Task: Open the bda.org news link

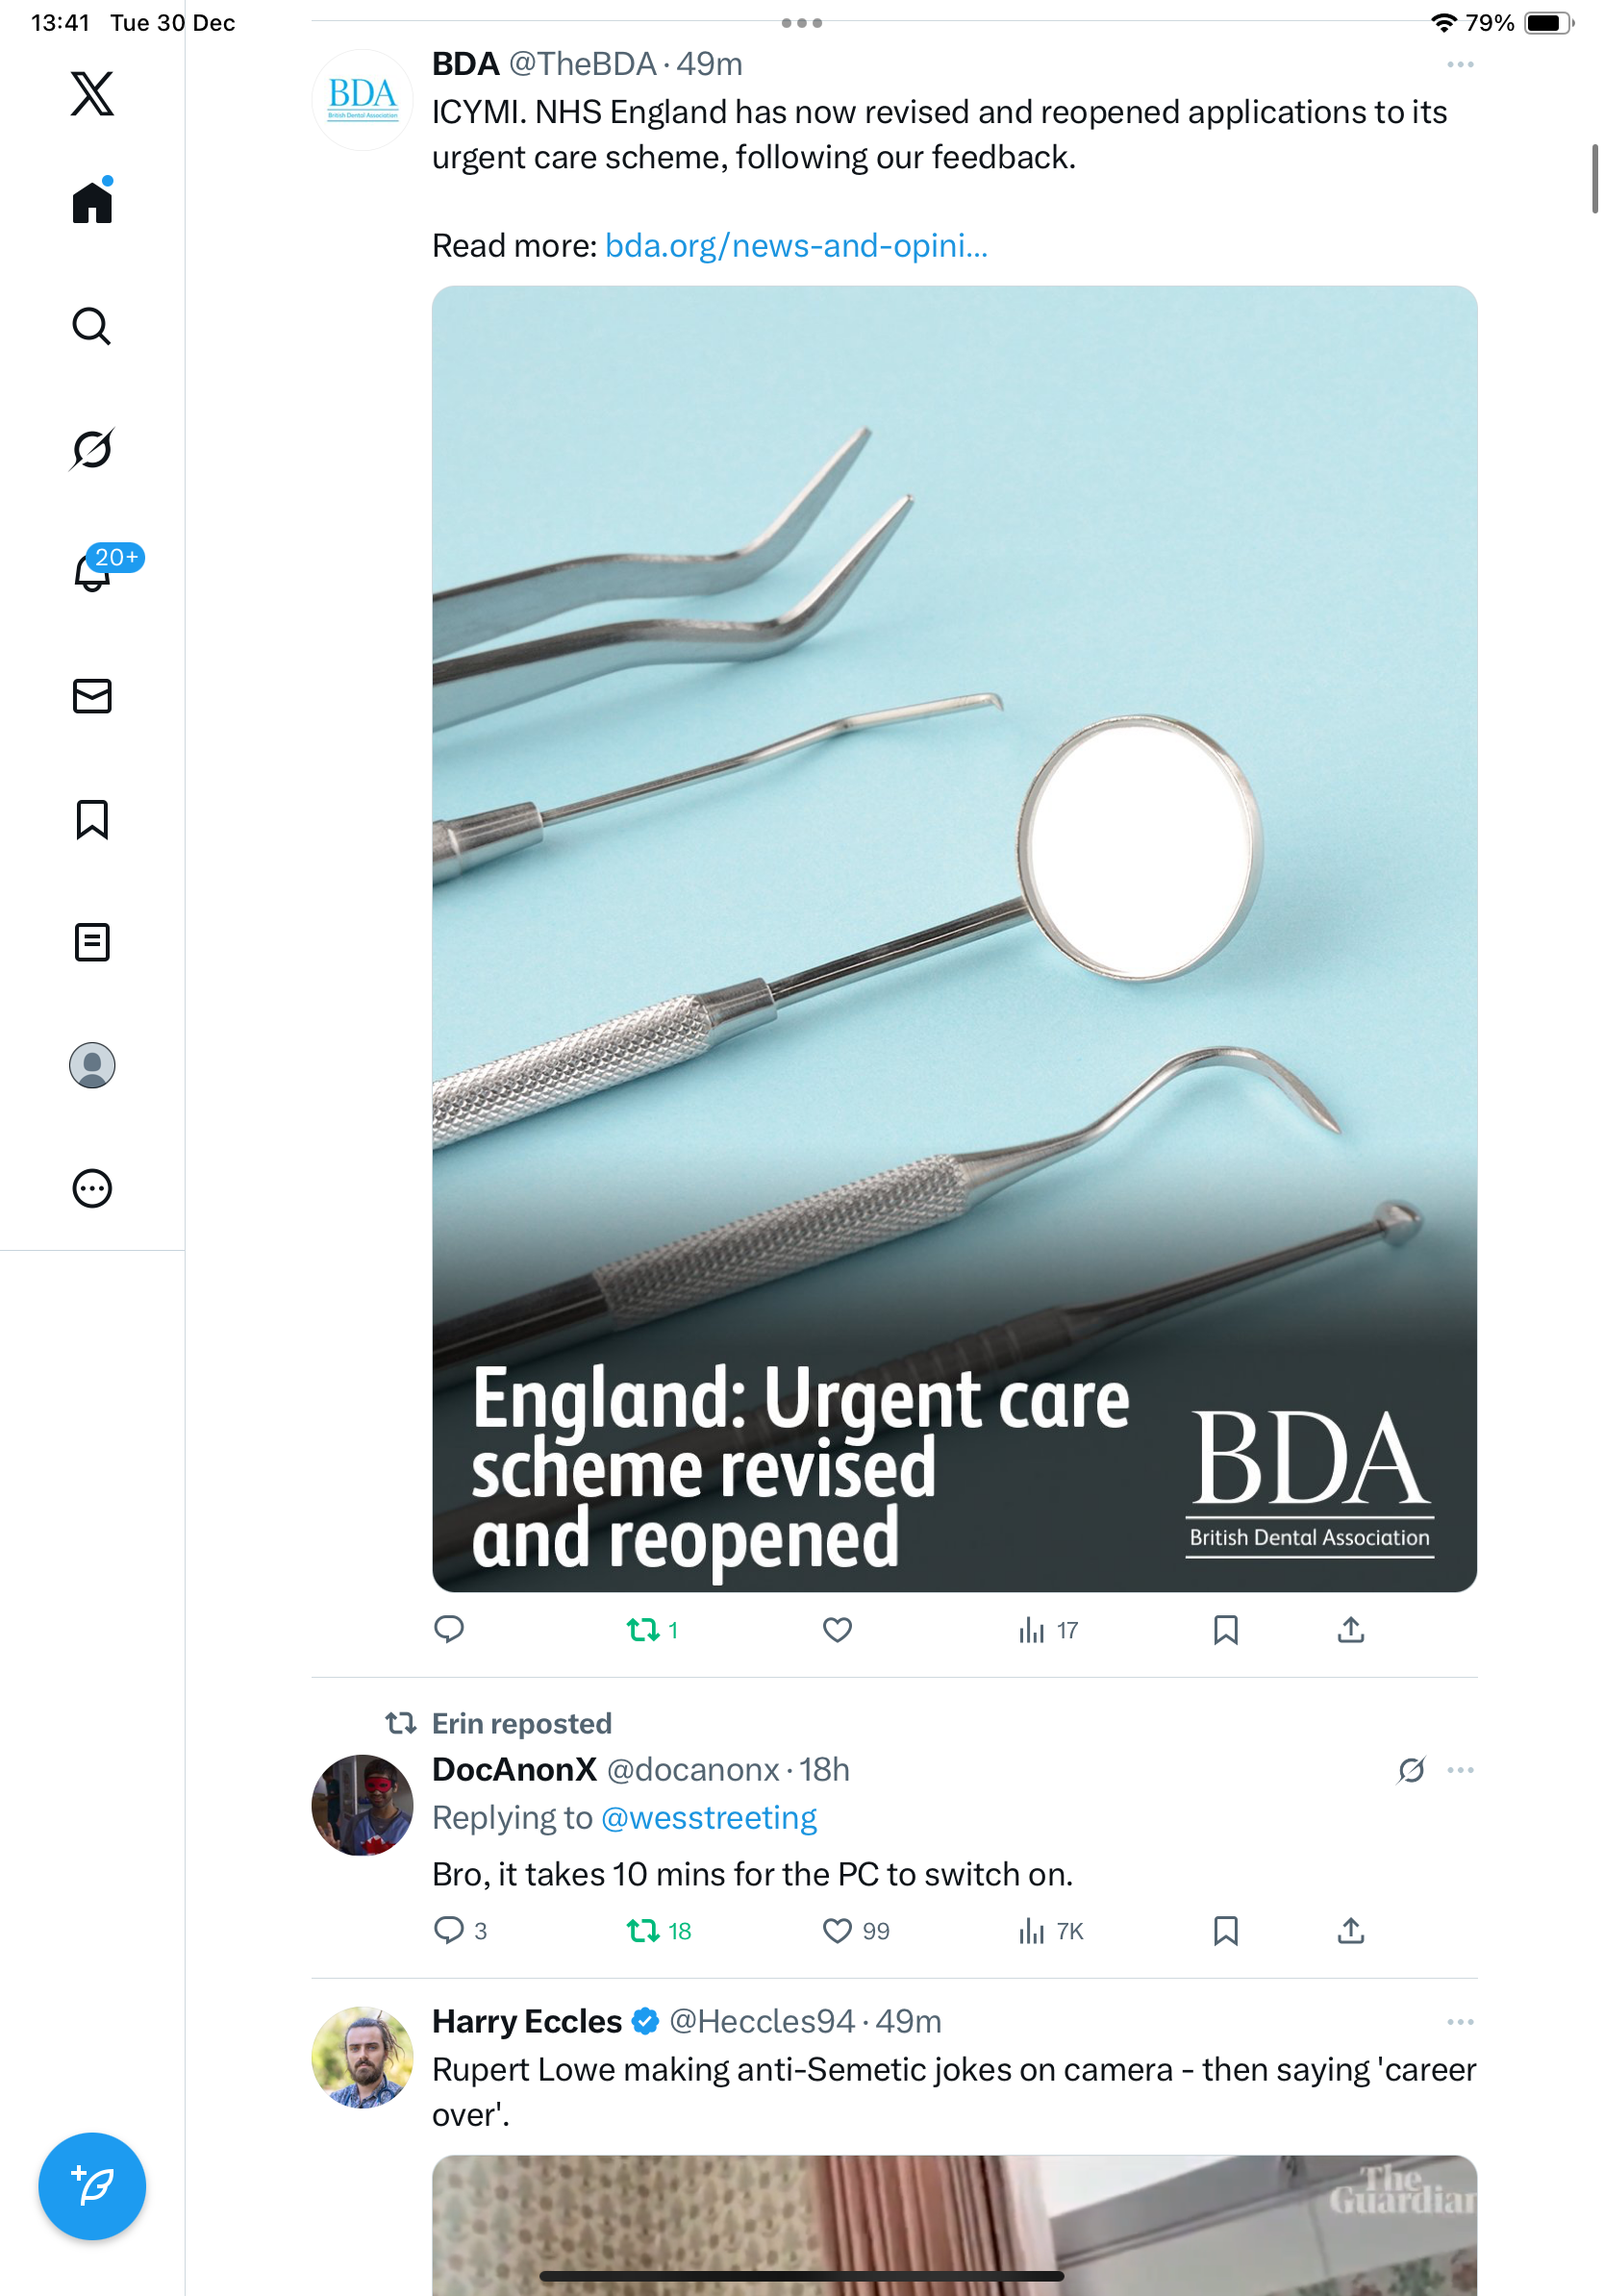Action: (796, 246)
